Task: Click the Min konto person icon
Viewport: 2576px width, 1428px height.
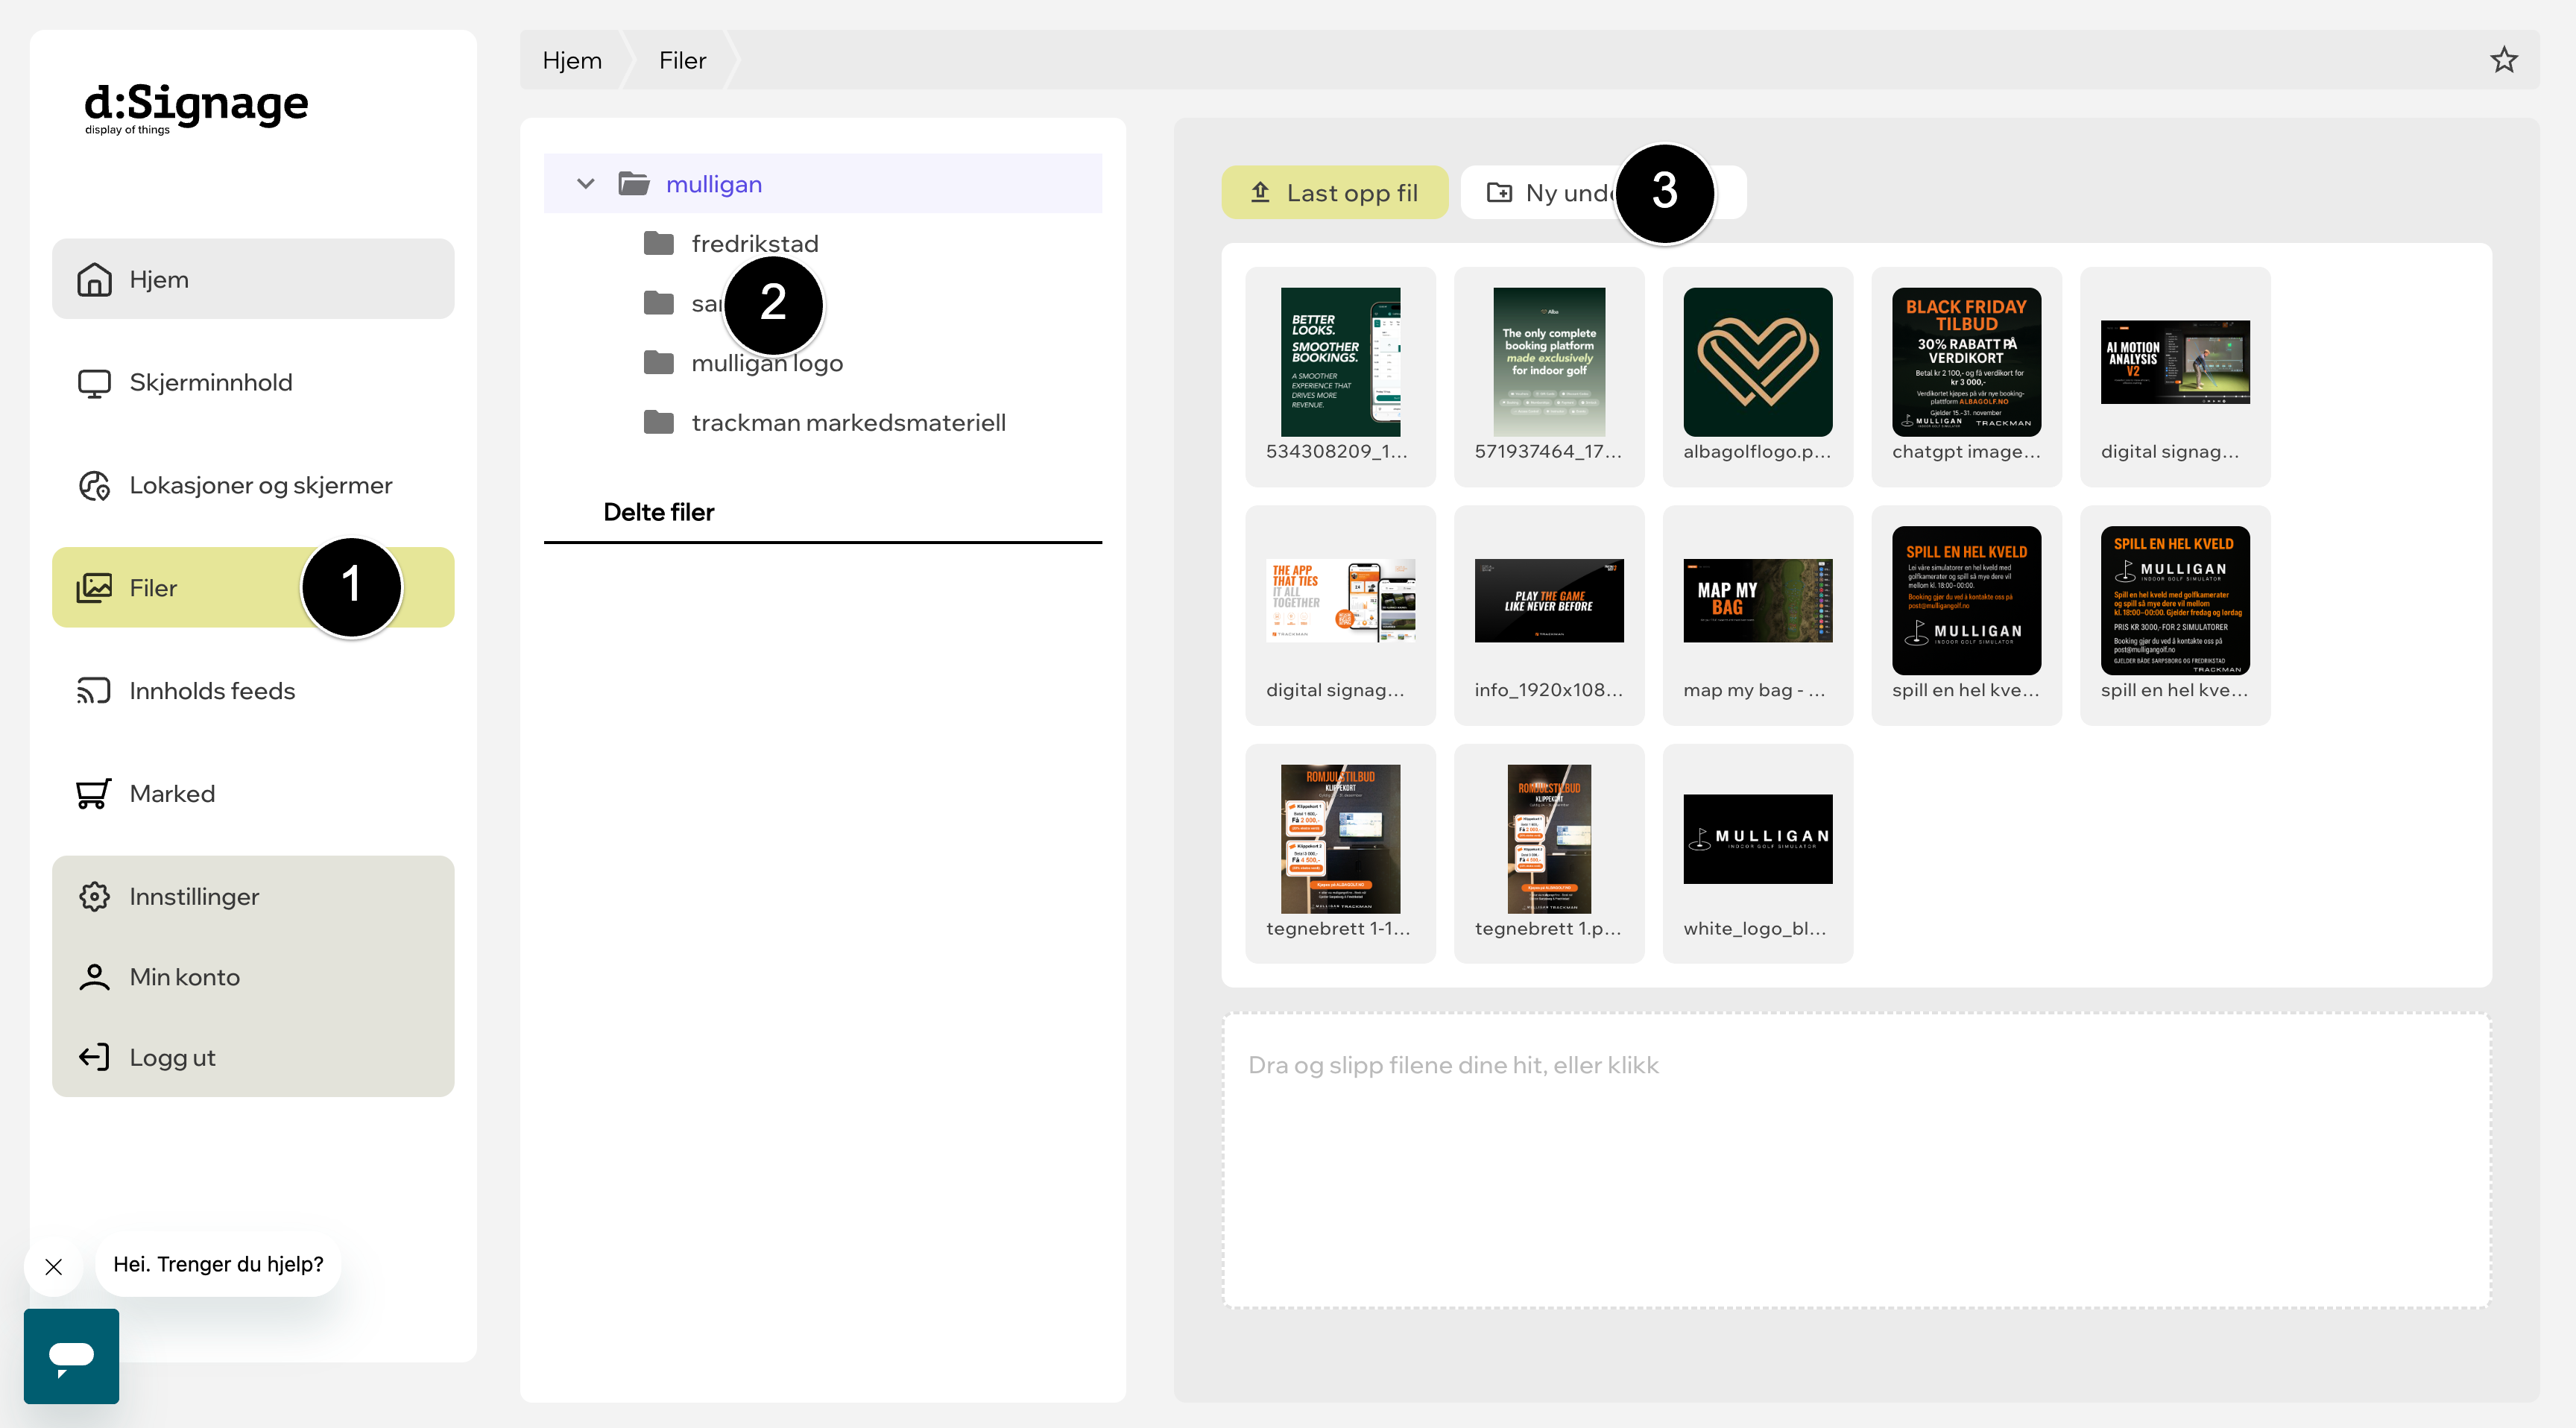Action: 94,977
